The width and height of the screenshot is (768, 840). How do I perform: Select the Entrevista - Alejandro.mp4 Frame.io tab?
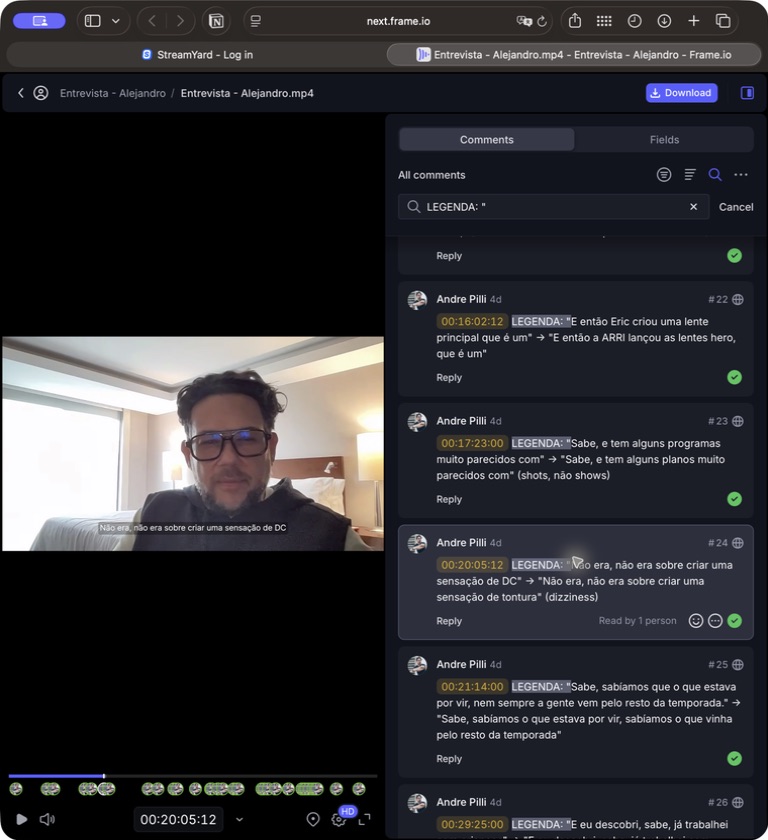[x=574, y=55]
